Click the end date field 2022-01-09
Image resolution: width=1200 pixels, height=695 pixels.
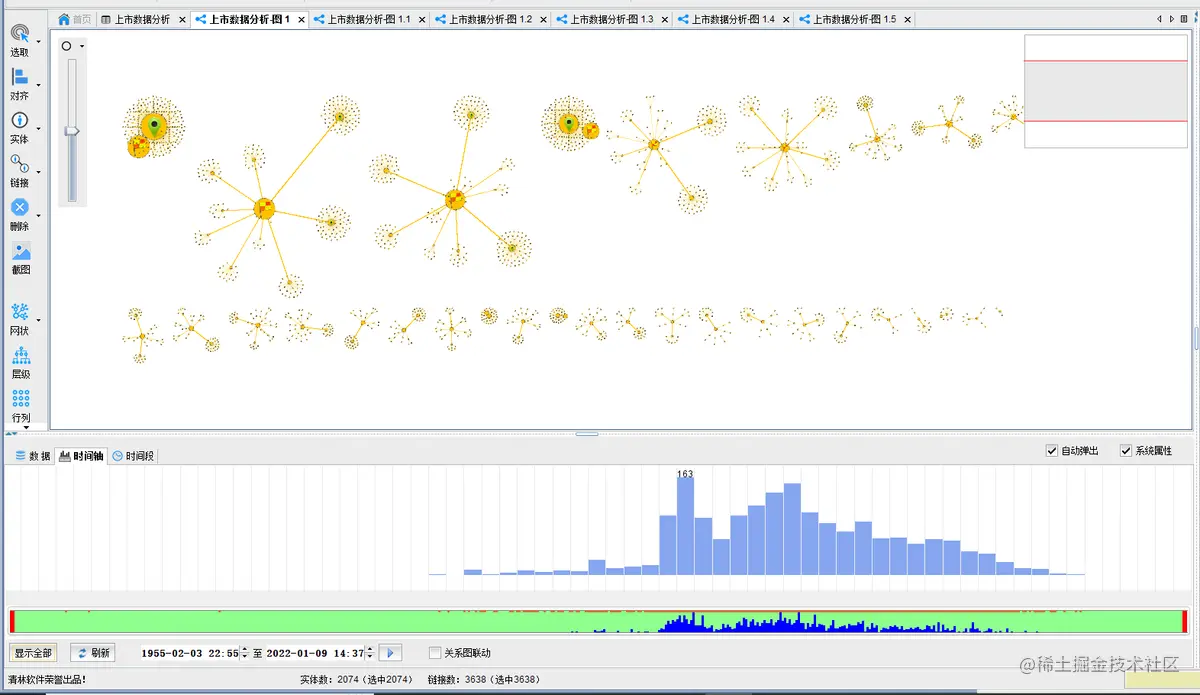(x=315, y=653)
